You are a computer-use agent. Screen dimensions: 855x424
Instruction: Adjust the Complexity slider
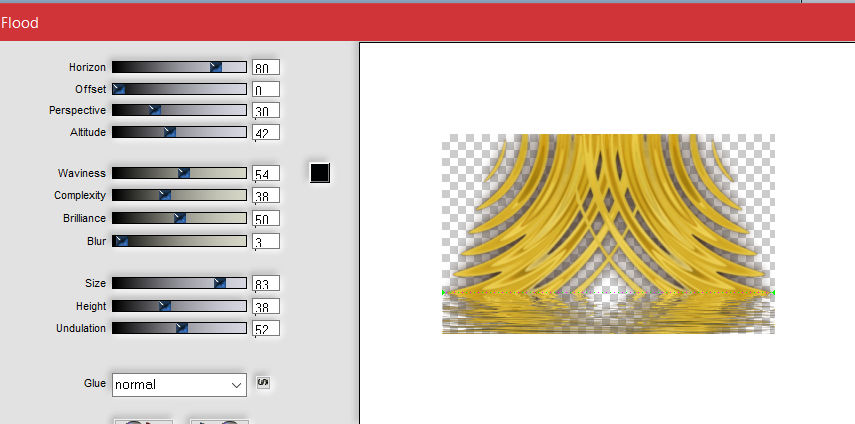(x=179, y=195)
